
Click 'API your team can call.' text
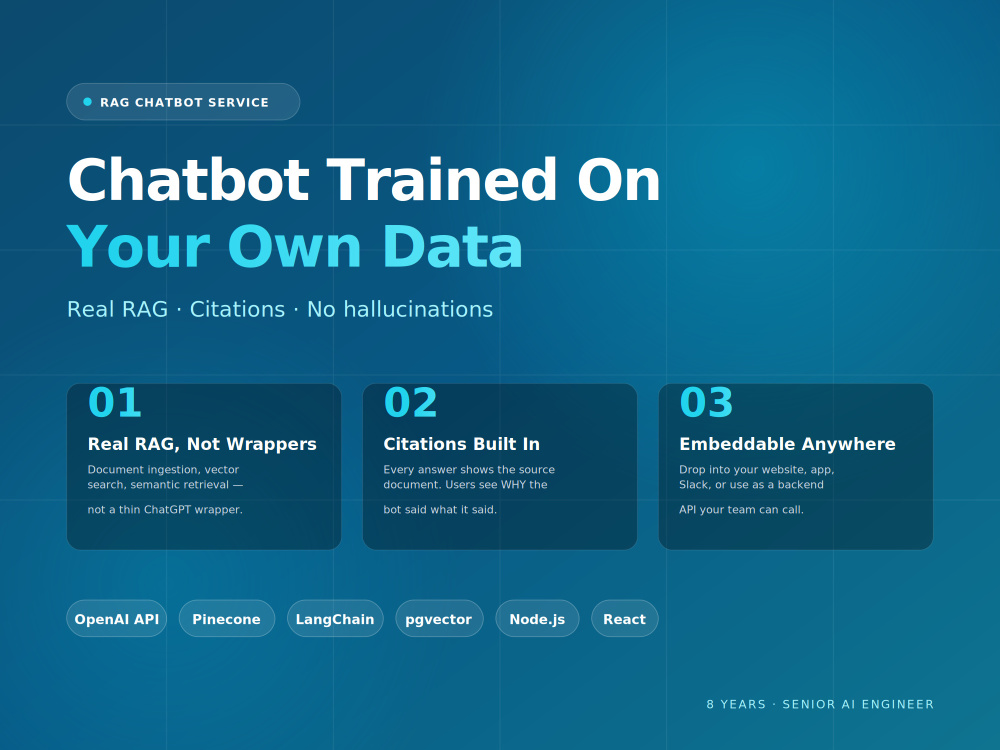pos(742,510)
